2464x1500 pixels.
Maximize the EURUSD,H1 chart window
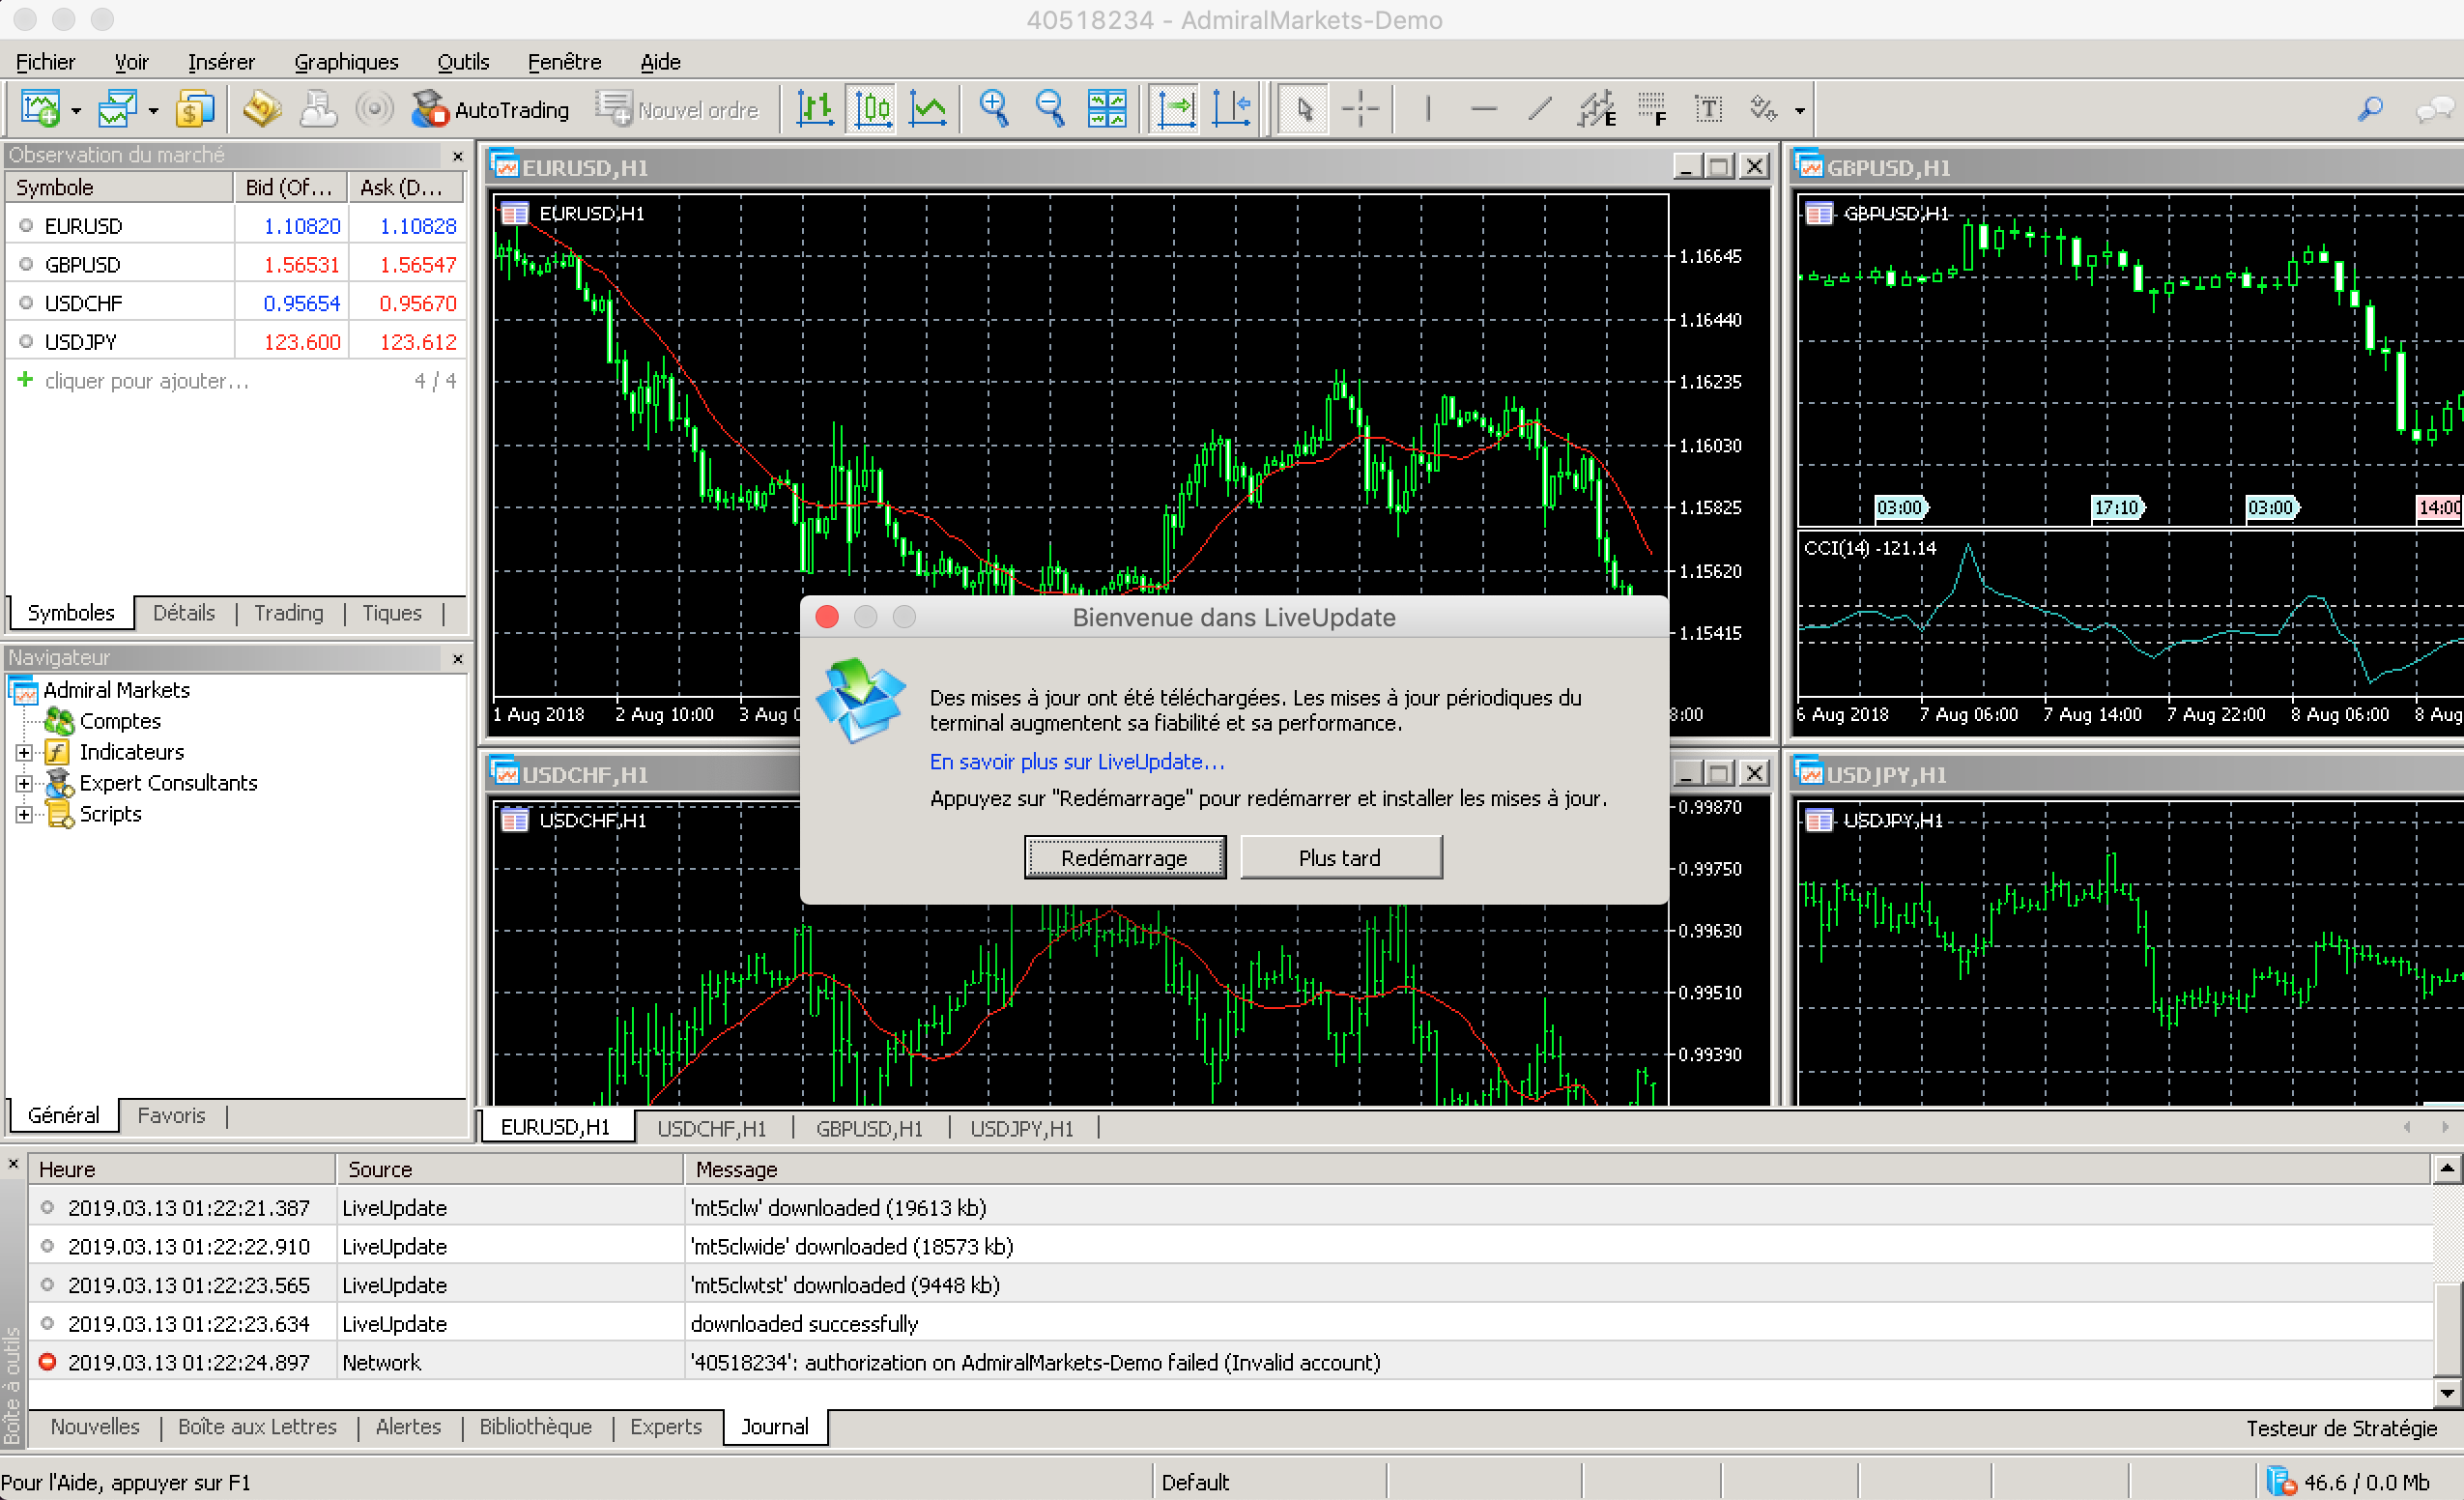click(1719, 166)
